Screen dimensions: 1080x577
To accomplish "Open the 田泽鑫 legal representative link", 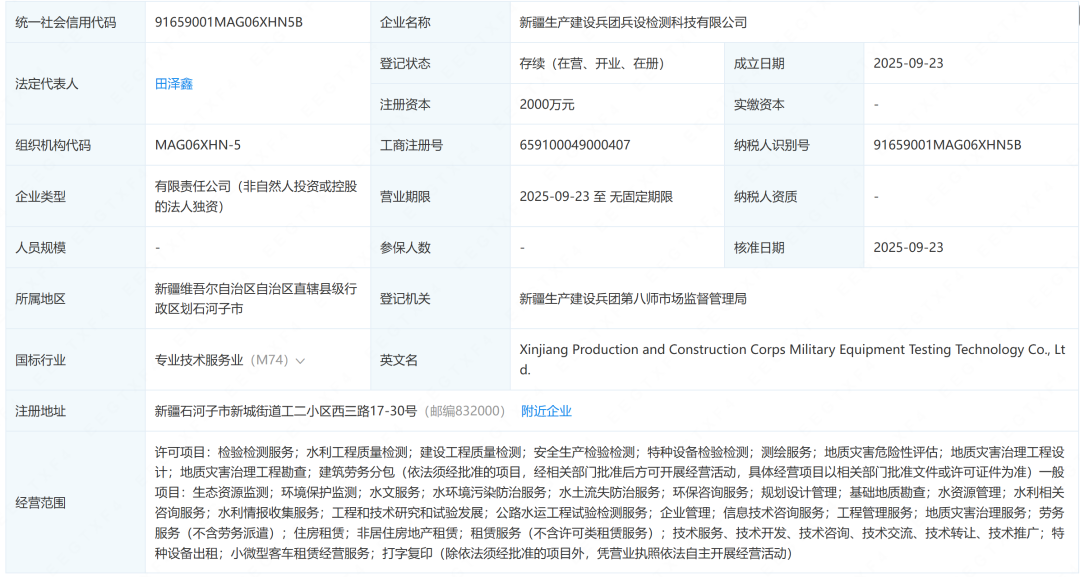I will [172, 83].
